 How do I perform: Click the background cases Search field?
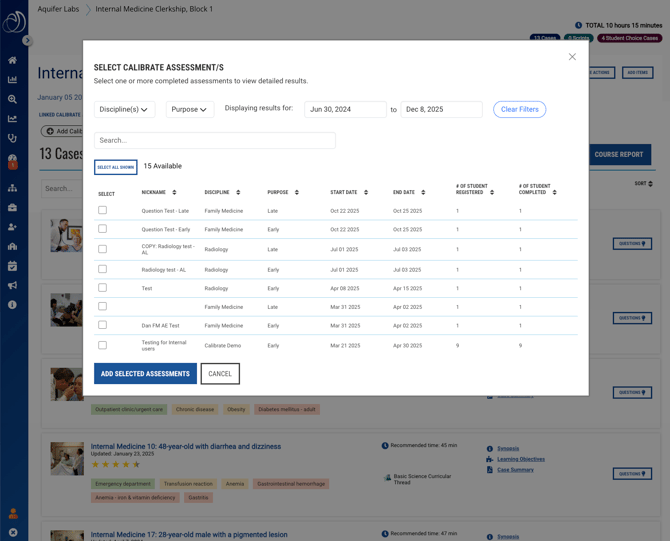[x=62, y=188]
